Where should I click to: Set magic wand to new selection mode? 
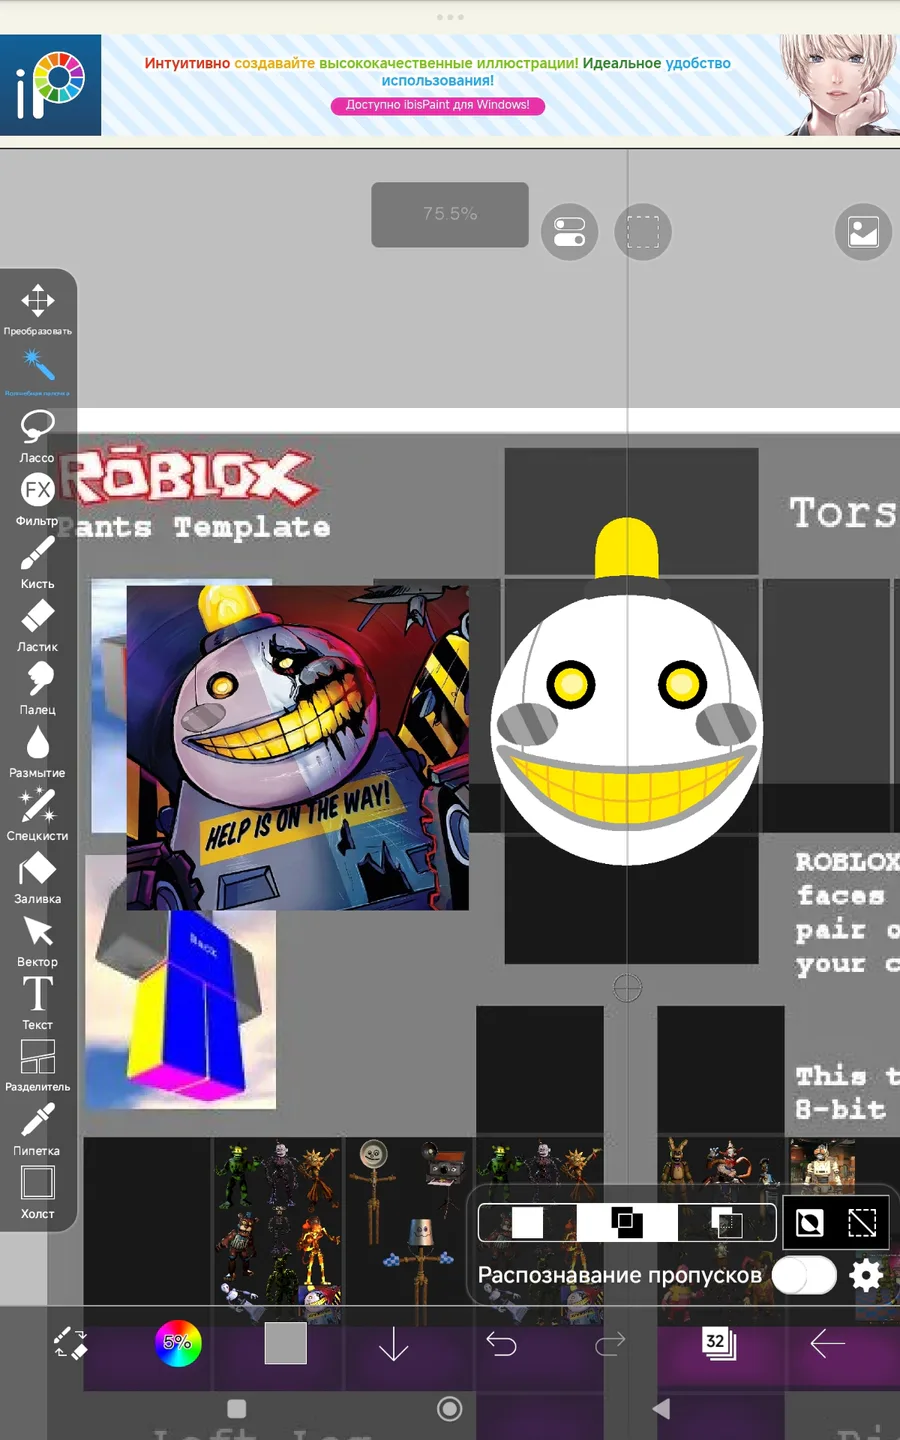click(x=528, y=1222)
